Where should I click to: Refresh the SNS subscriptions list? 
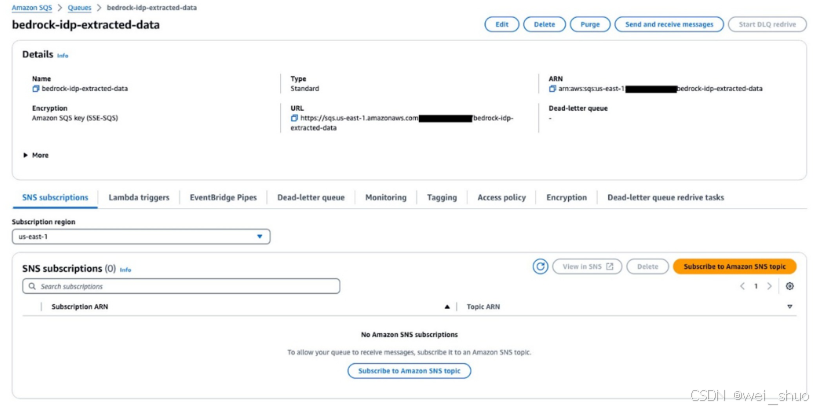[x=540, y=266]
